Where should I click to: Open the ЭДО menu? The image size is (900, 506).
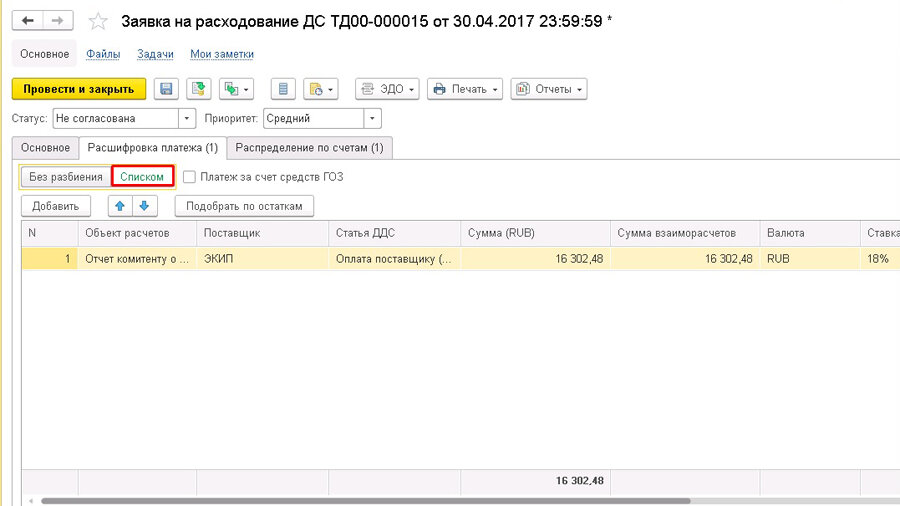click(387, 89)
